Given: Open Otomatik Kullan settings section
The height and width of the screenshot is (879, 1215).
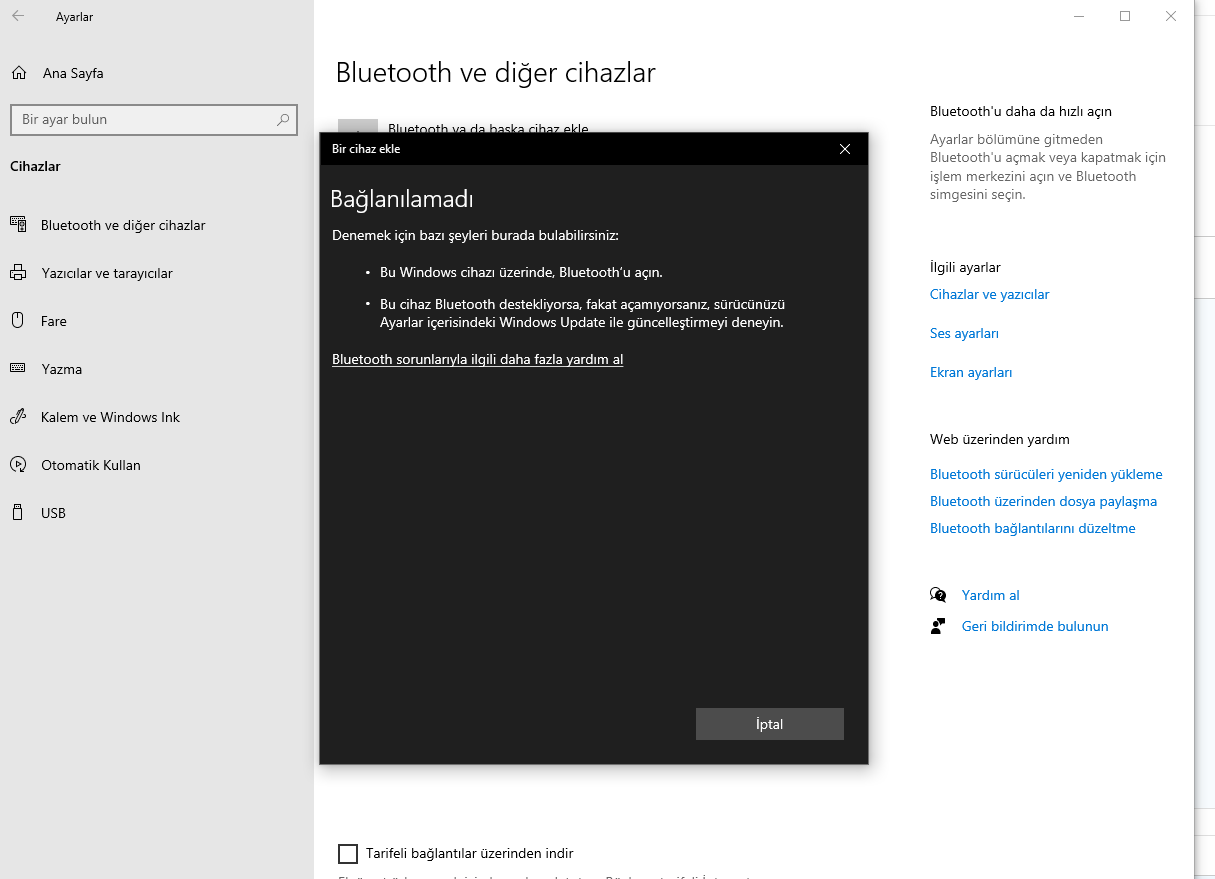Looking at the screenshot, I should (91, 465).
